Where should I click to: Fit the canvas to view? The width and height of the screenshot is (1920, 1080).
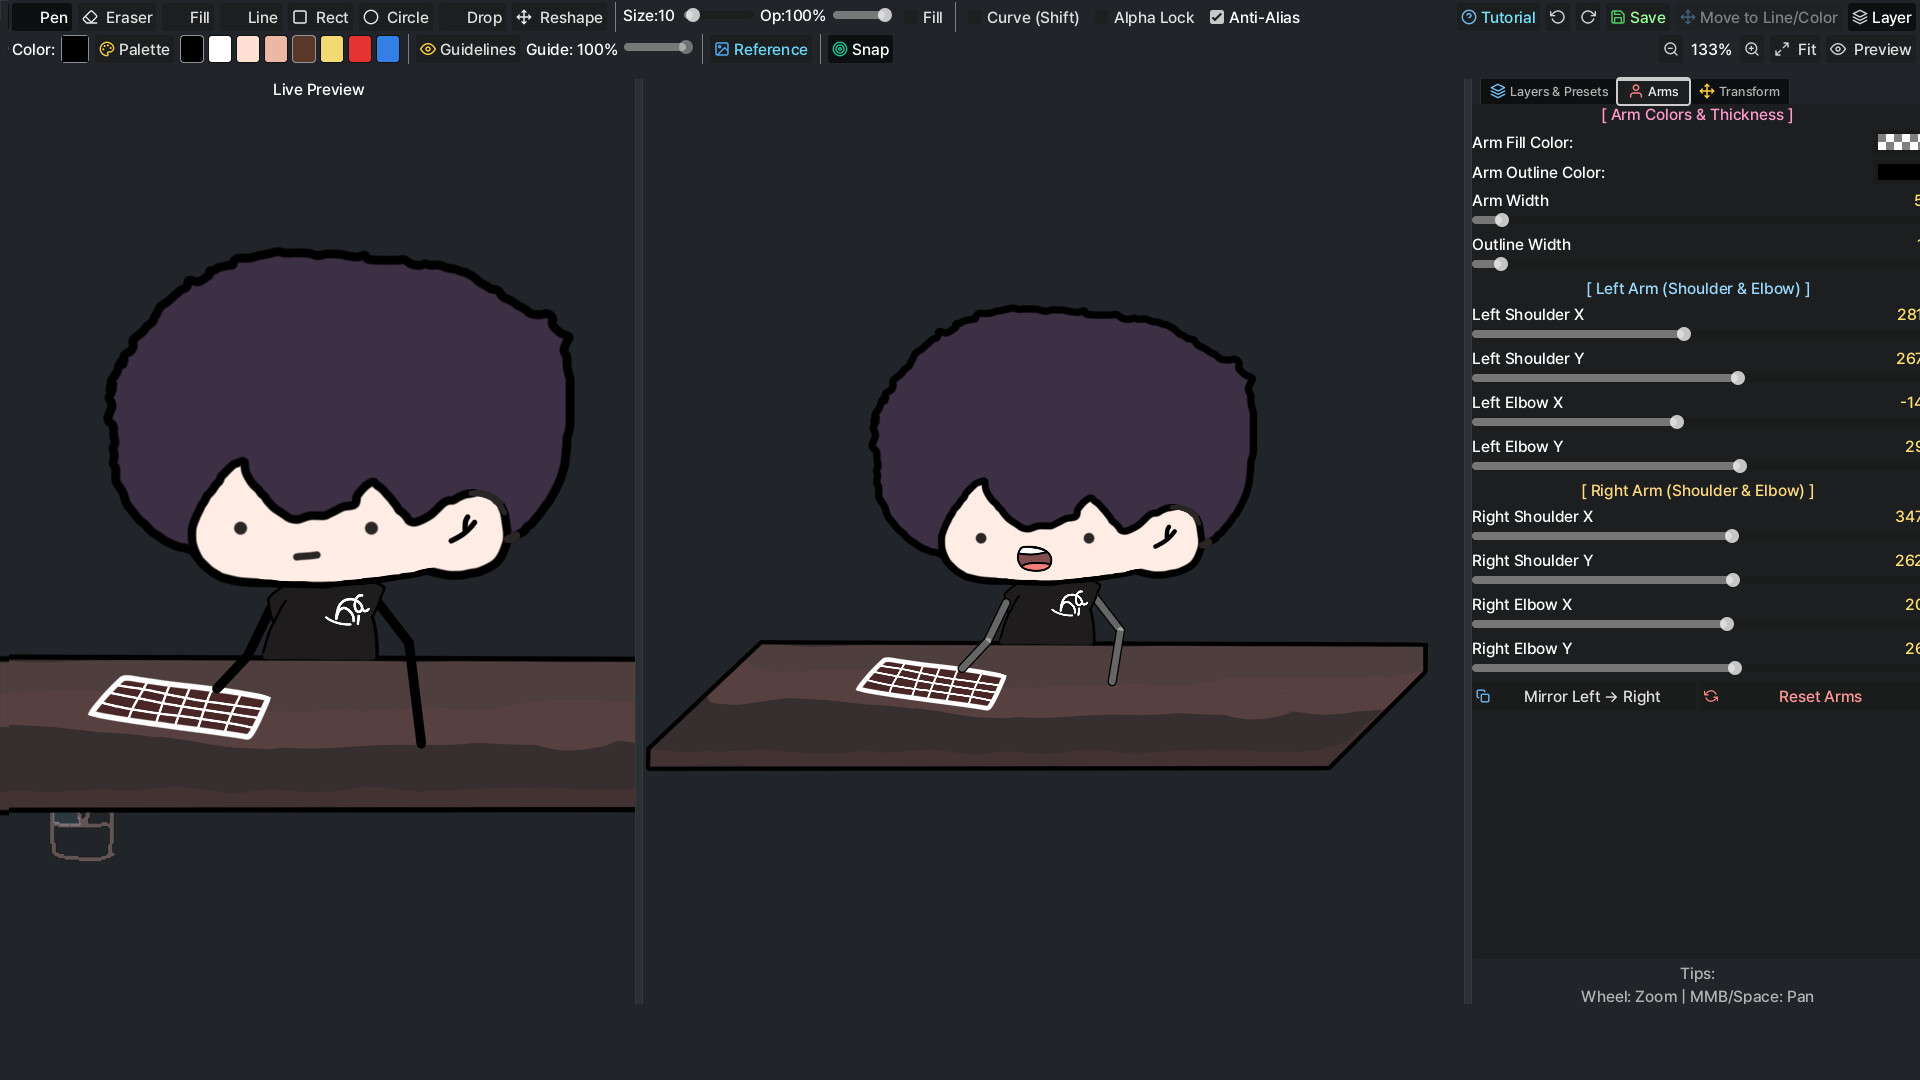click(x=1795, y=49)
